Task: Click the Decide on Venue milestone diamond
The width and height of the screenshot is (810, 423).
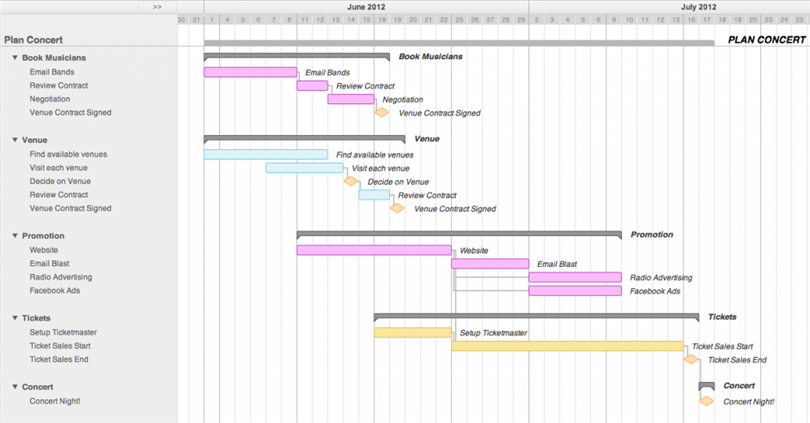Action: 351,181
